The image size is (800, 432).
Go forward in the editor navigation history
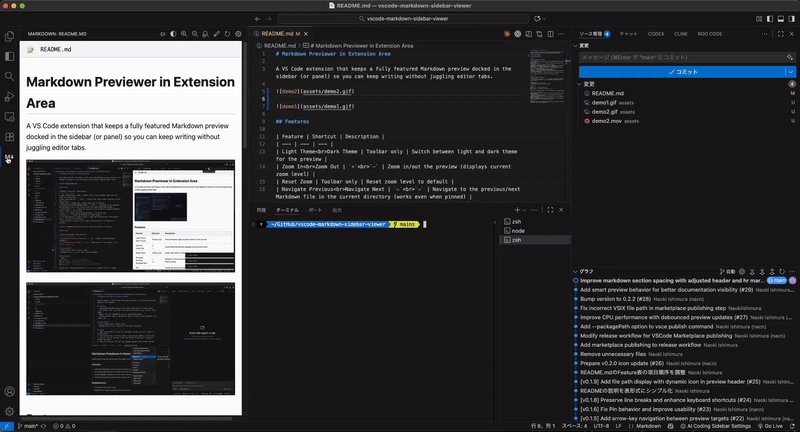(x=269, y=19)
